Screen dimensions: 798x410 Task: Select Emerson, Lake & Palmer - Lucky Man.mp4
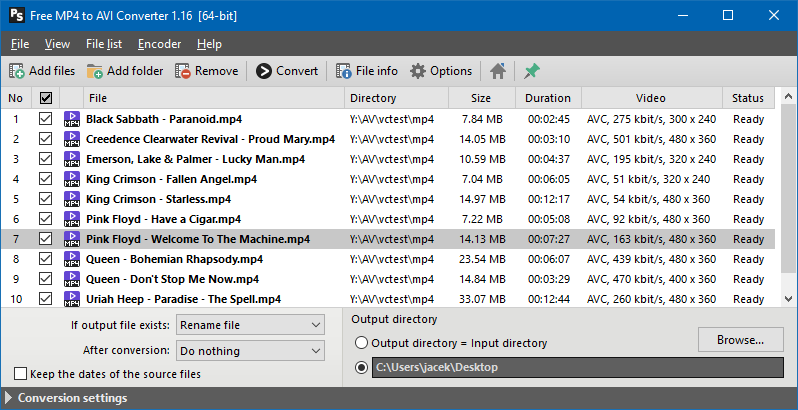coord(195,159)
